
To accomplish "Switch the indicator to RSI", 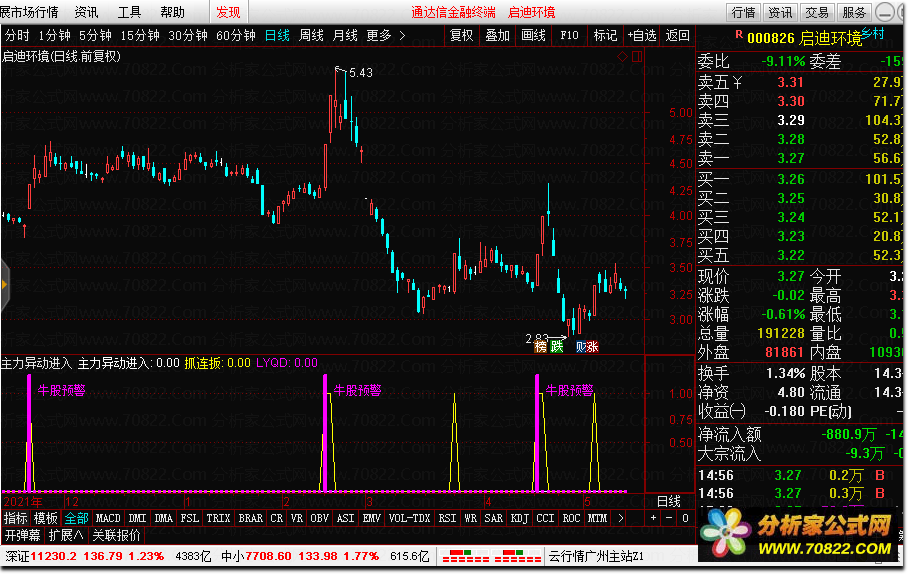I will point(447,518).
